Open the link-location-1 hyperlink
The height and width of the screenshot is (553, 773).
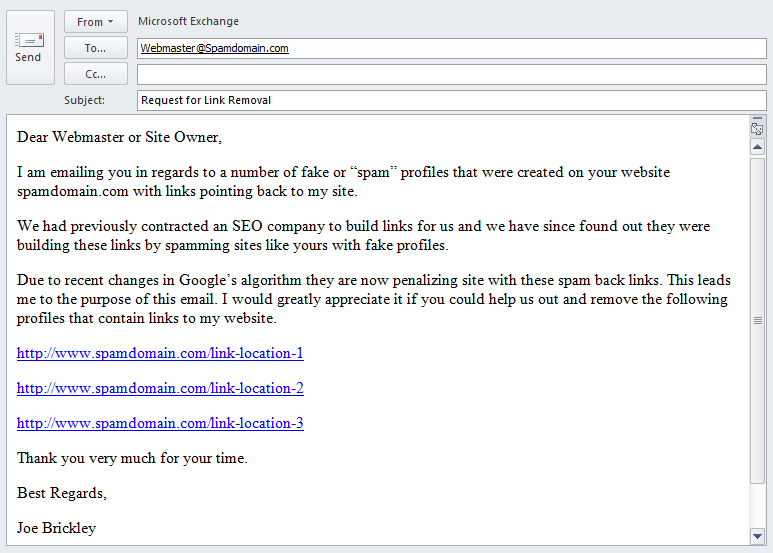160,353
